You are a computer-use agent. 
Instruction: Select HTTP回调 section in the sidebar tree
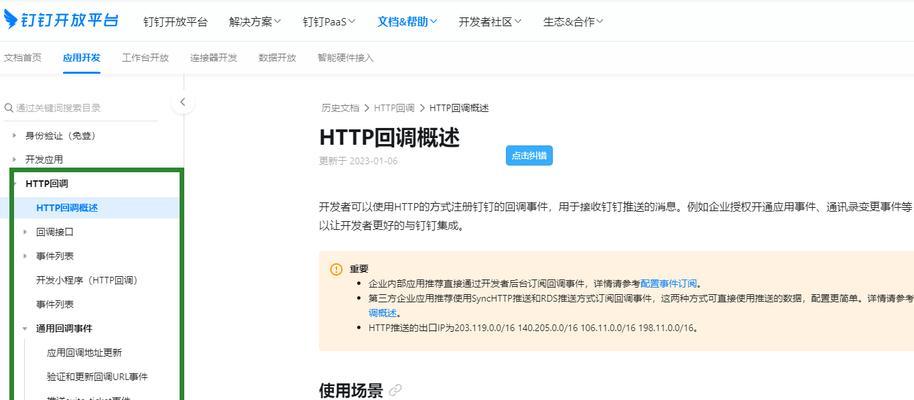[x=47, y=184]
